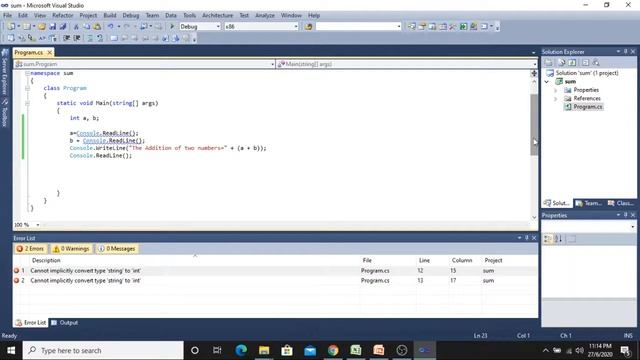Screen dimensions: 640x360
Task: Toggle auto-hide pin on Error List panel
Action: point(527,238)
